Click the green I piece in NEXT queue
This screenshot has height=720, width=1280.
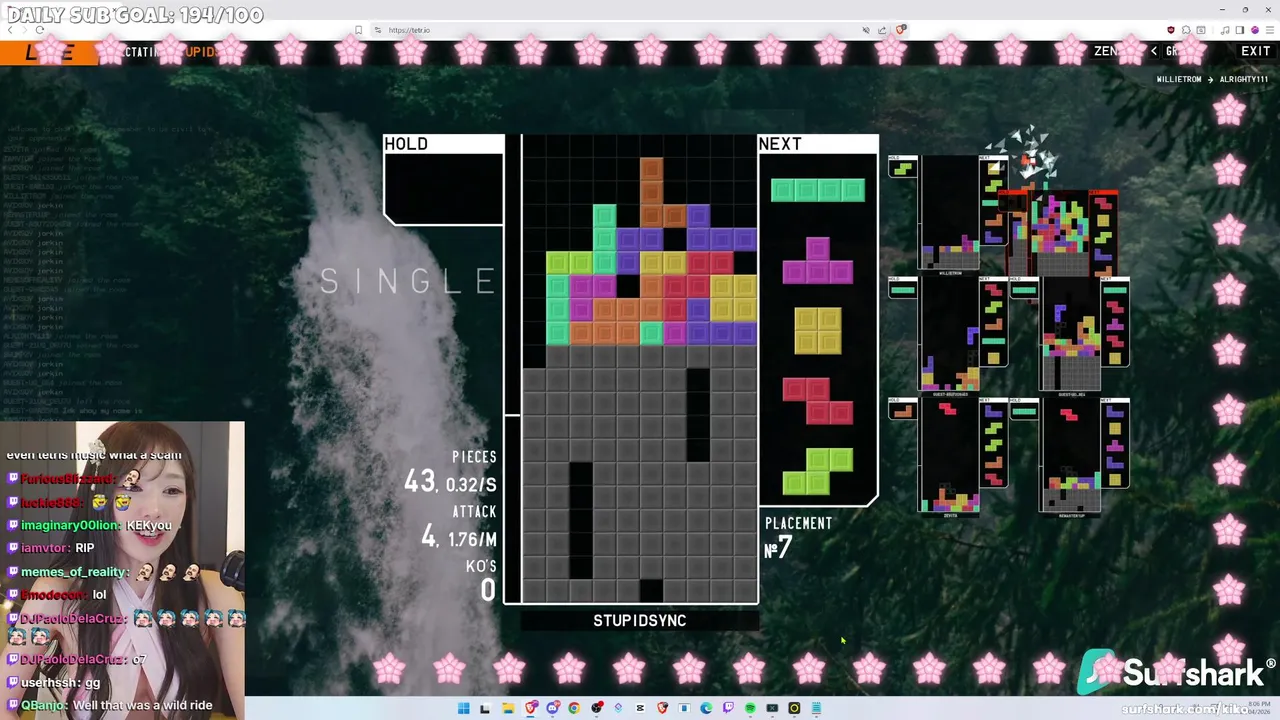pyautogui.click(x=818, y=190)
